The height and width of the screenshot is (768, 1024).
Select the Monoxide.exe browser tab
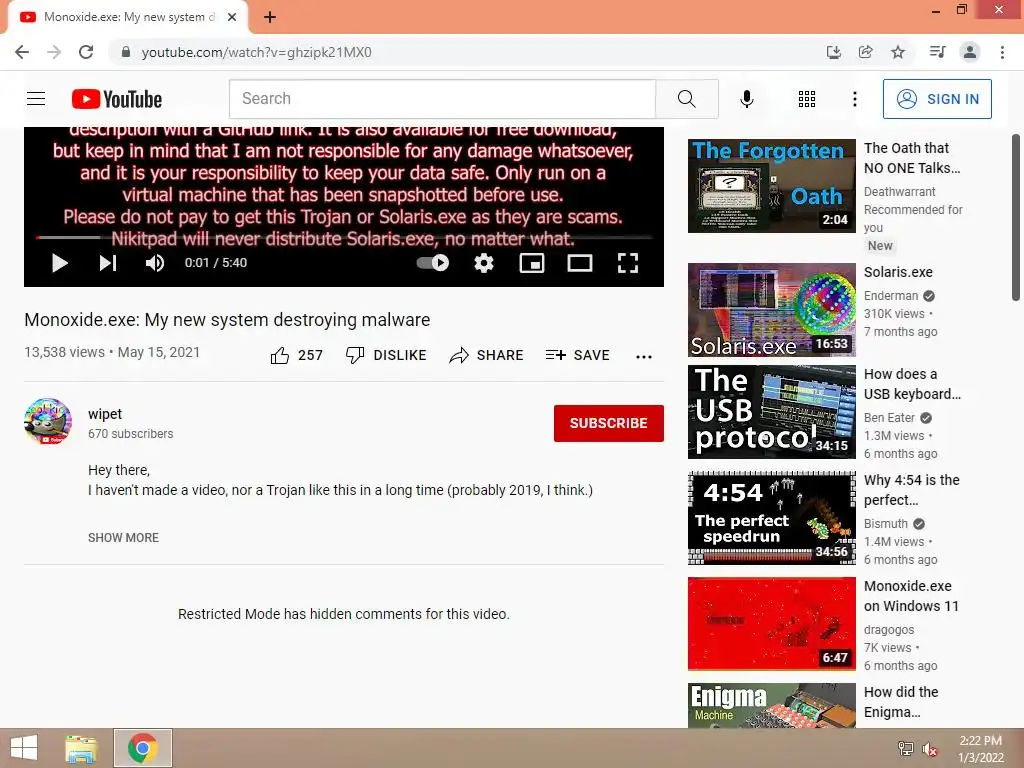click(129, 17)
